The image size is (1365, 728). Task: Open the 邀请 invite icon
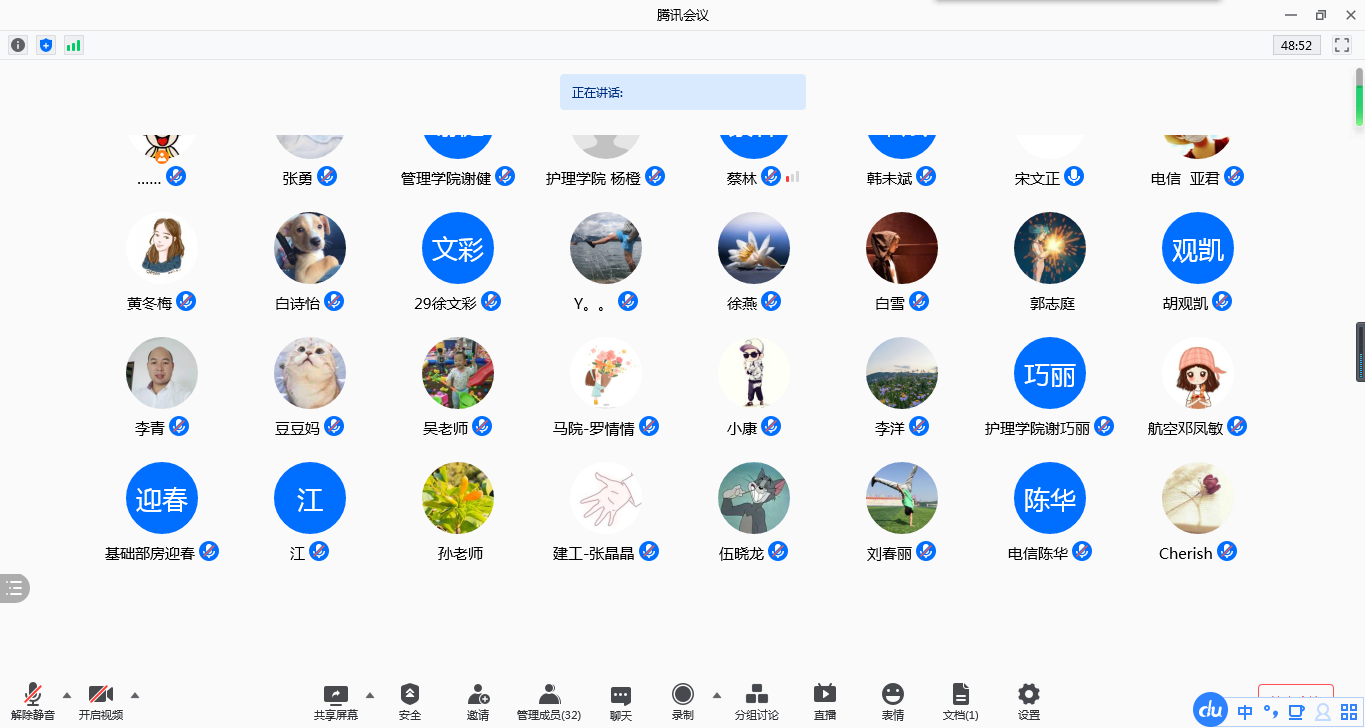478,701
